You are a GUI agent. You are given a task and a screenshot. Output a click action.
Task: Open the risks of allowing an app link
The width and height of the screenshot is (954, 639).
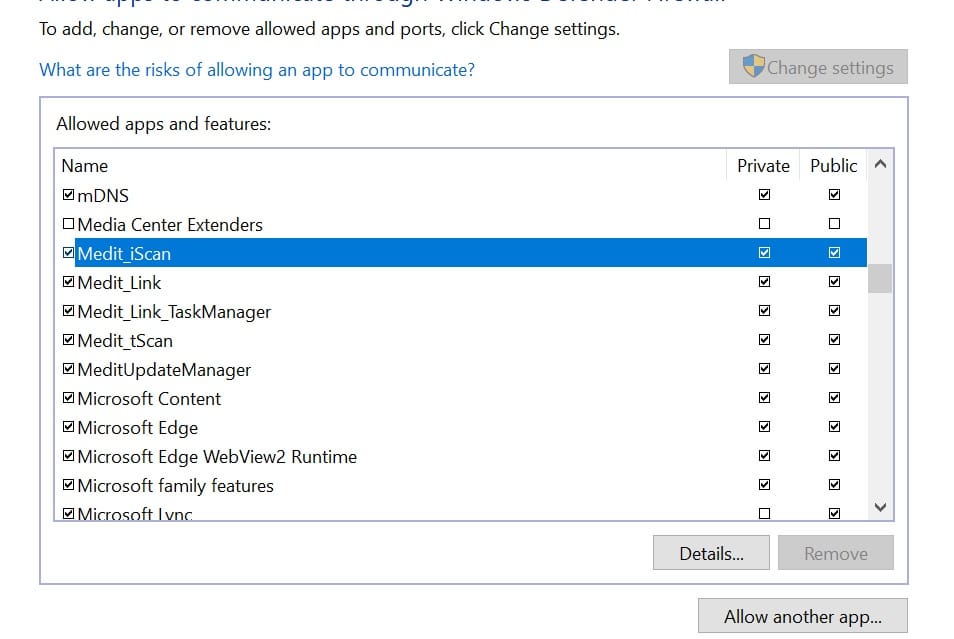click(257, 70)
